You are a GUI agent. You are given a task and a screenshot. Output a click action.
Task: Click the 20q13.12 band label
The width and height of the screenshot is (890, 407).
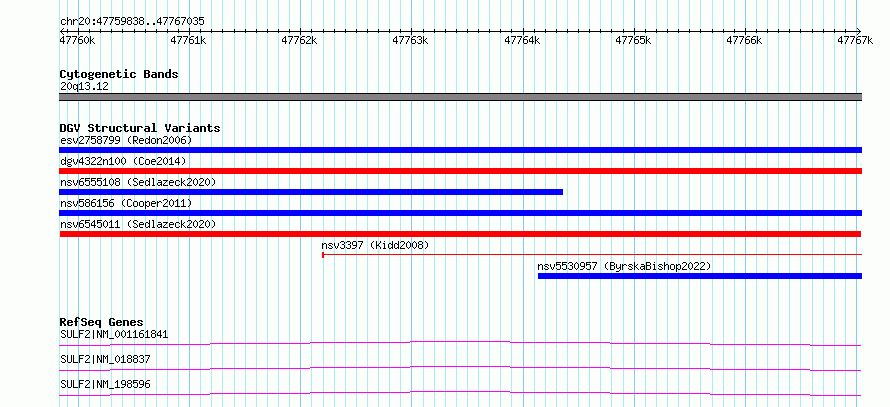pyautogui.click(x=84, y=87)
